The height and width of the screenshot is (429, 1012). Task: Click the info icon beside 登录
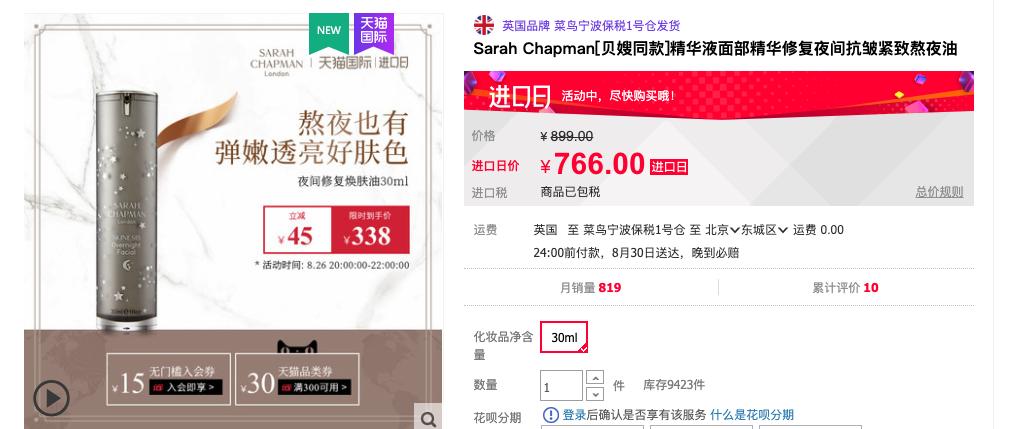(551, 414)
